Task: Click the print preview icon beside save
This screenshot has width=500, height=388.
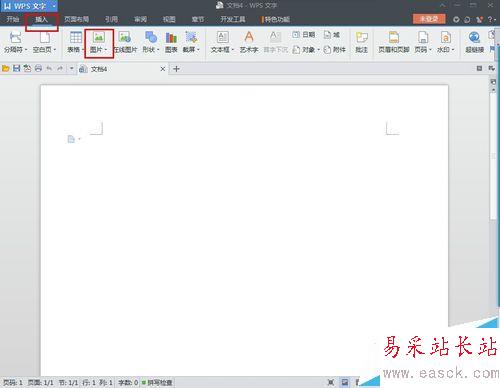Action: click(27, 69)
